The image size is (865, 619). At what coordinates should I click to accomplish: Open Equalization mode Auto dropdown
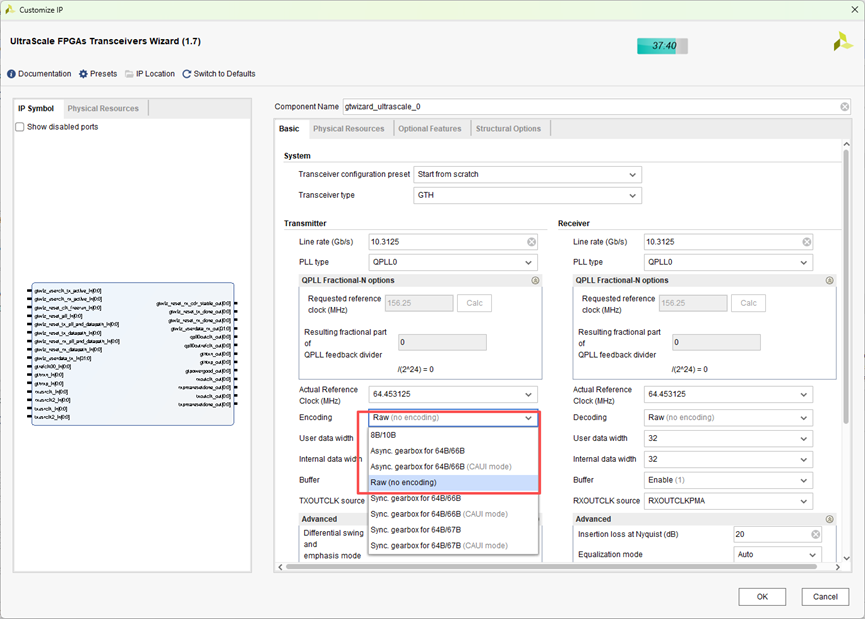click(777, 554)
